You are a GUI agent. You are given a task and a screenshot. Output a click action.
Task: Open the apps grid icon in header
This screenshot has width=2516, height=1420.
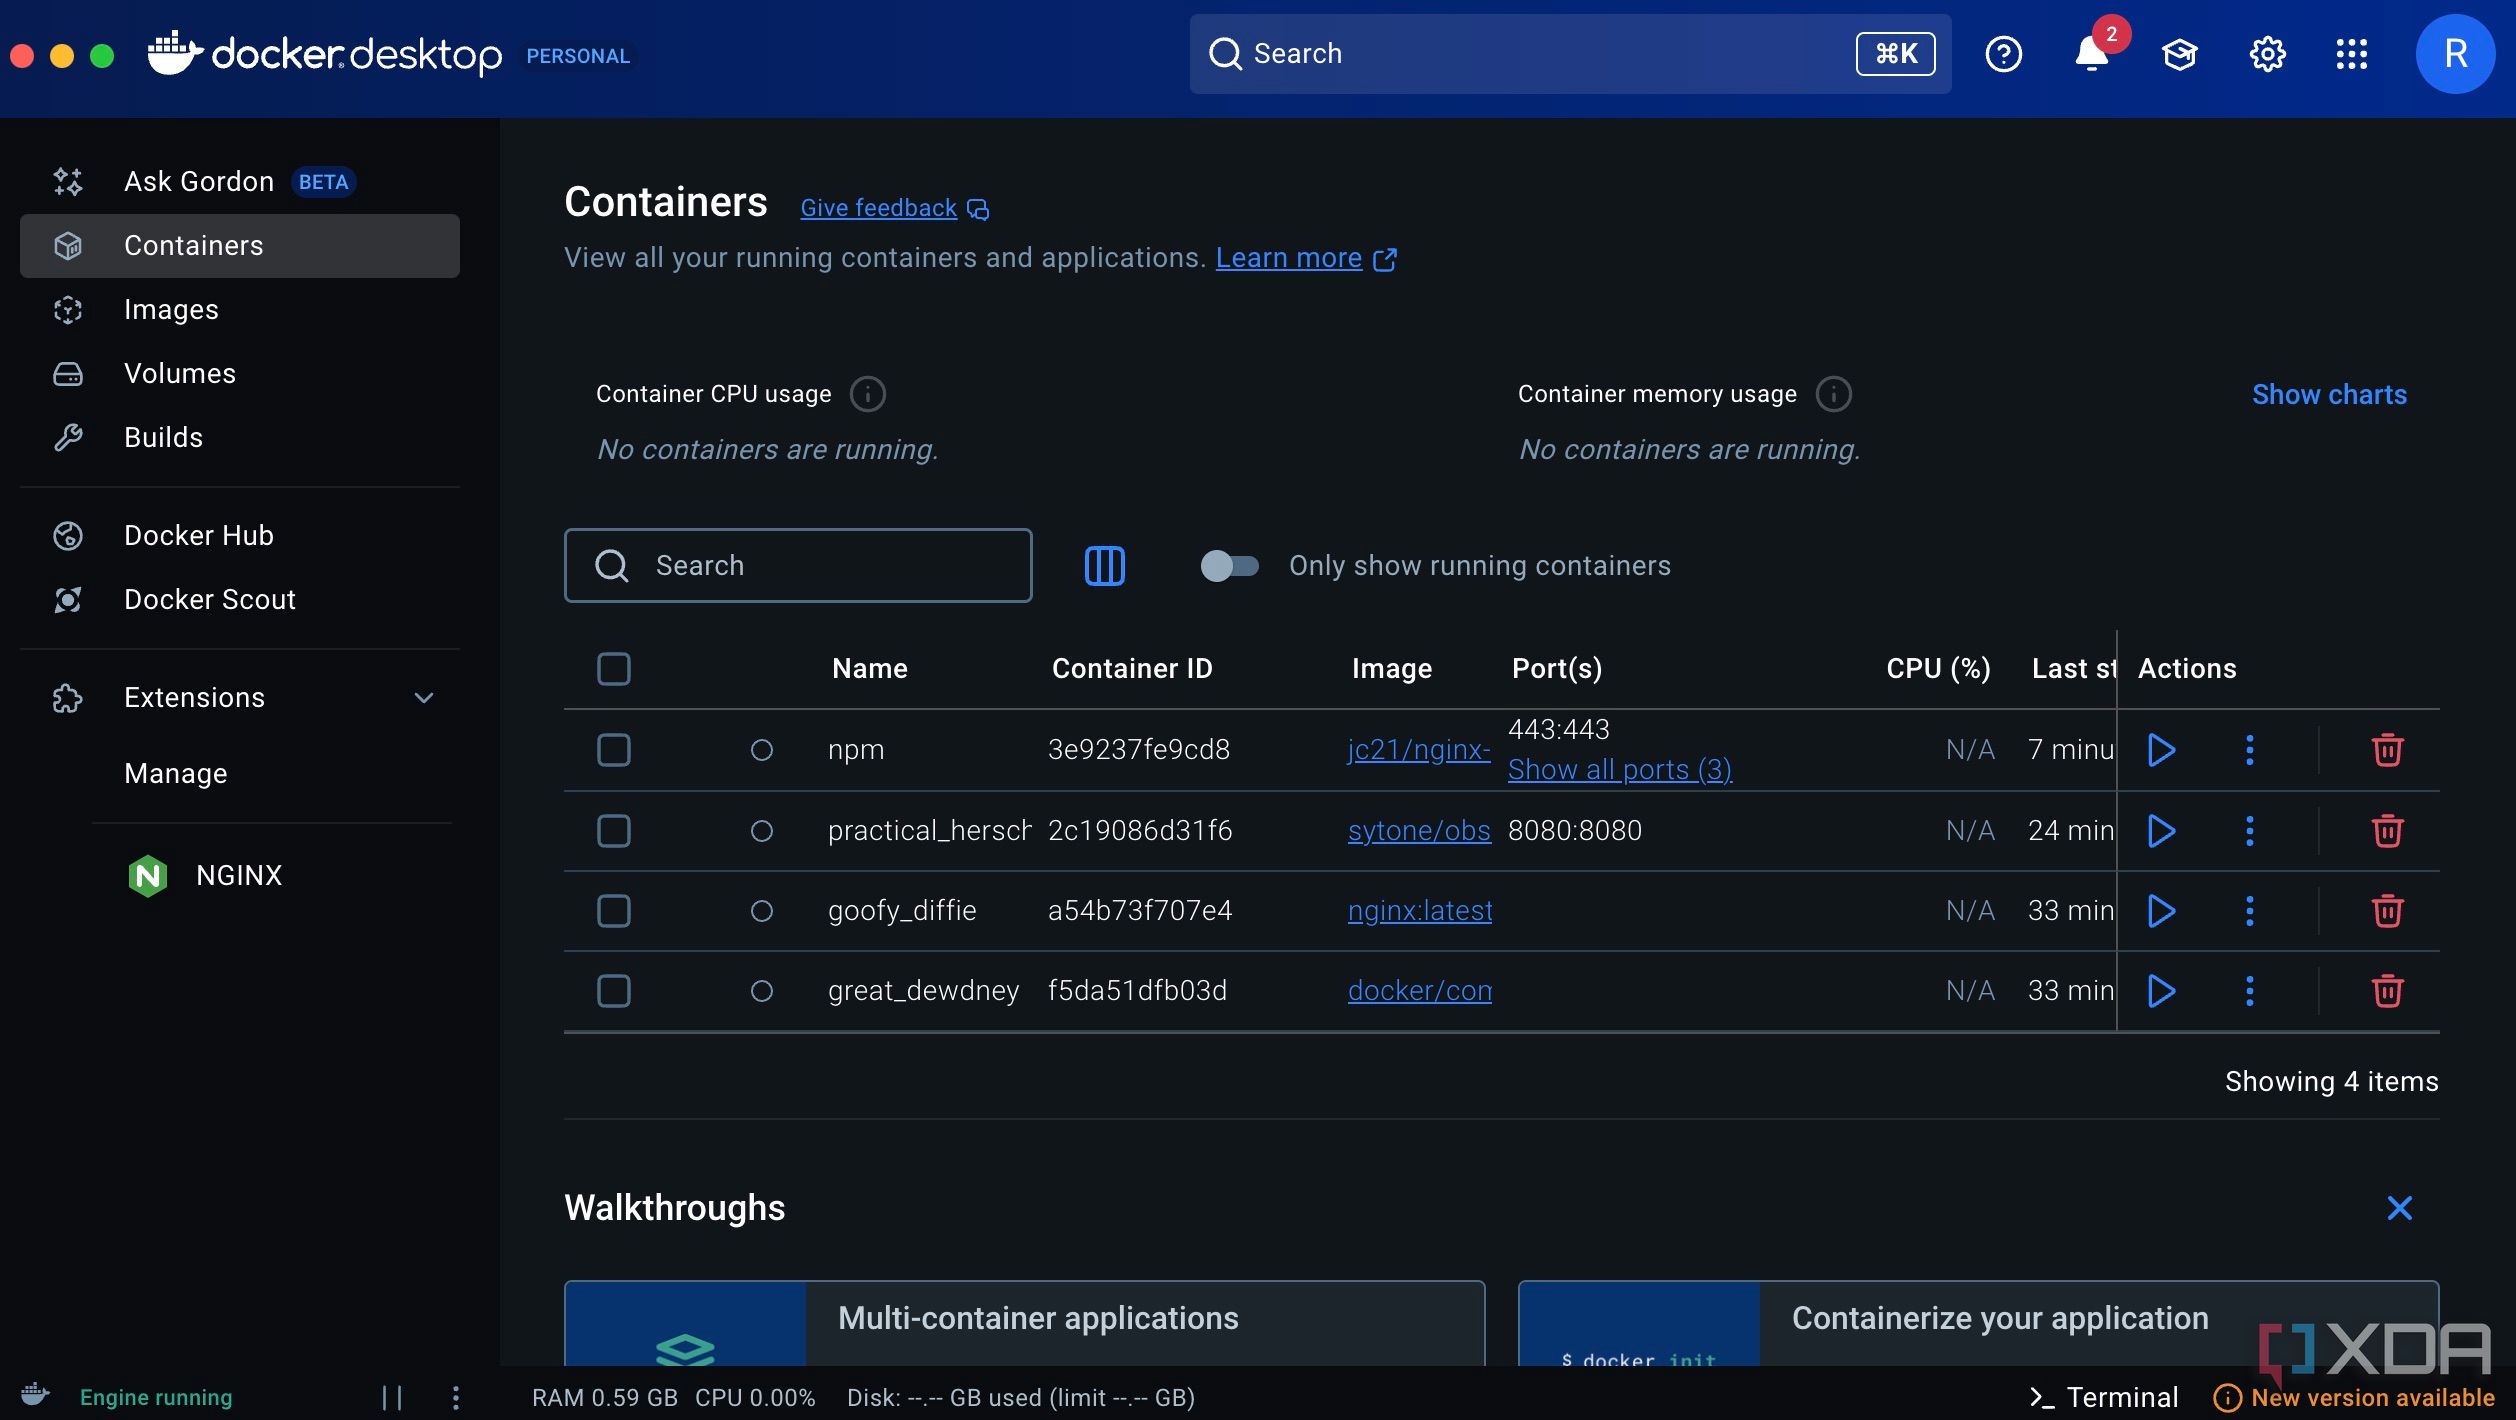coord(2351,54)
